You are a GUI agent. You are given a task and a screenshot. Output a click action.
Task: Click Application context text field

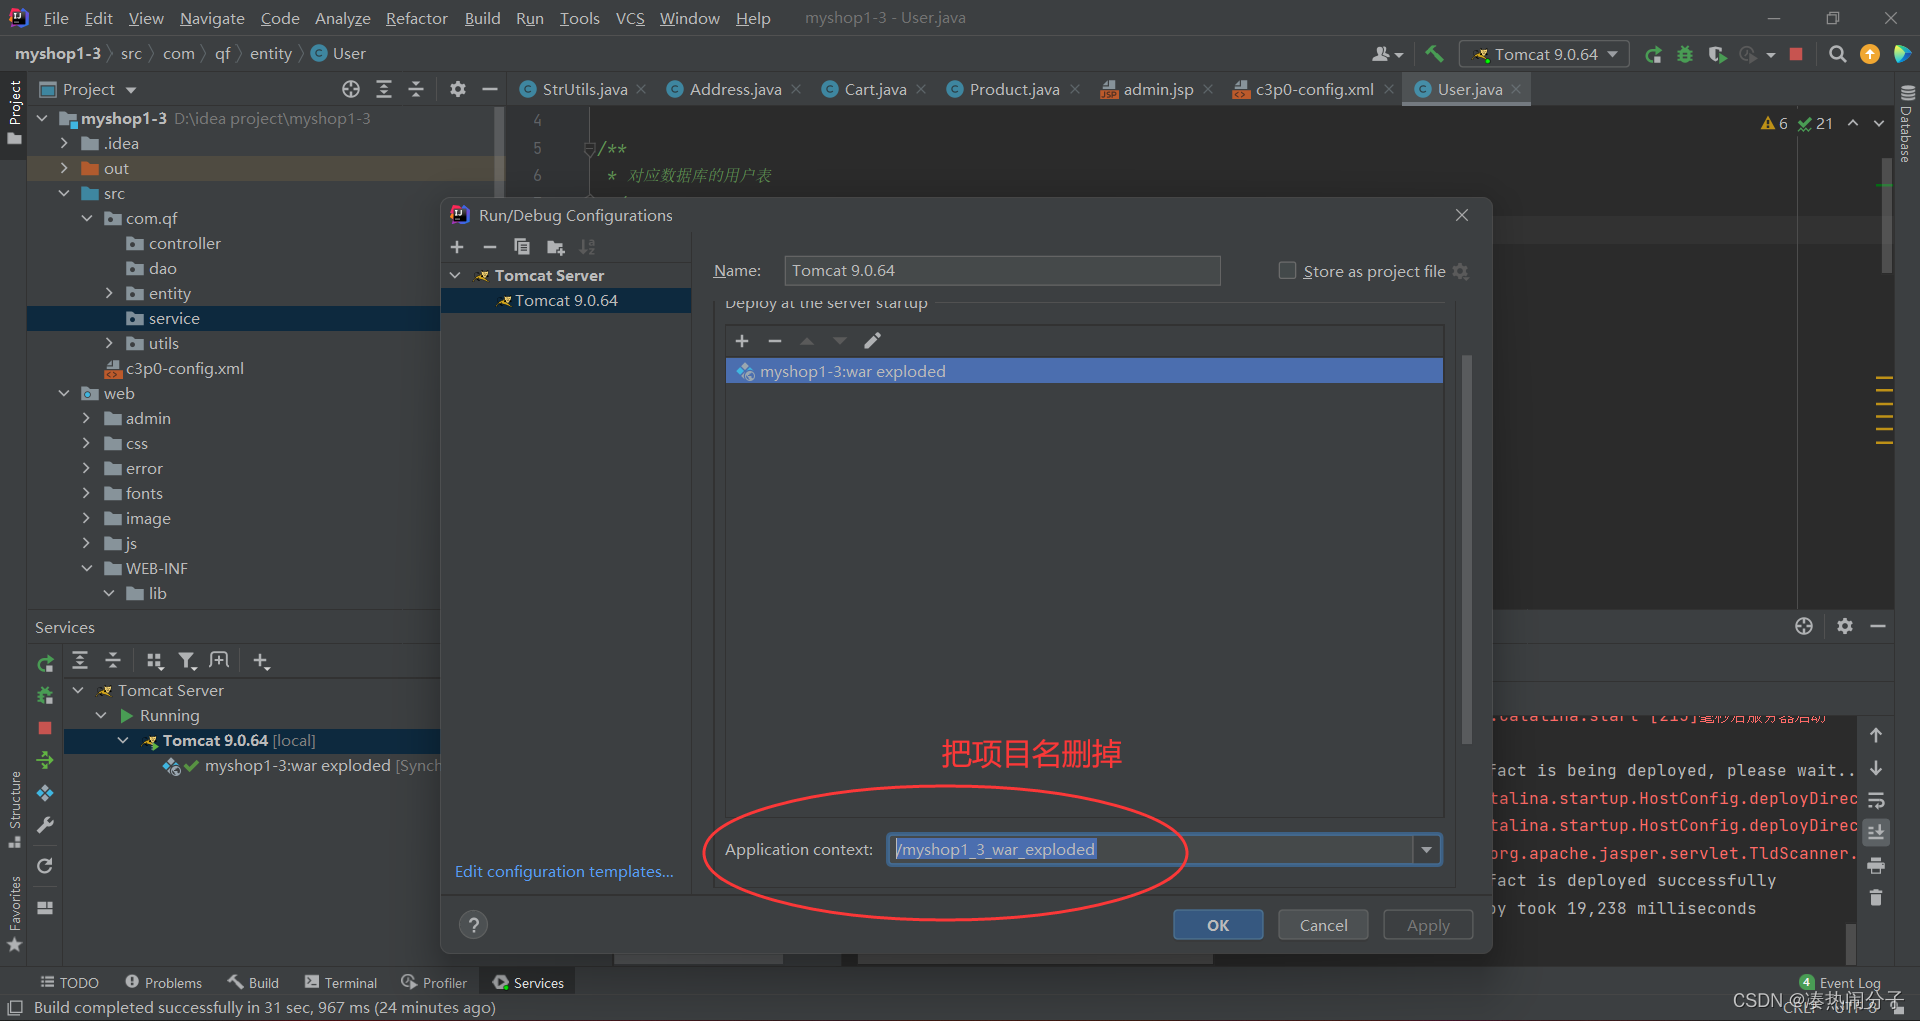[1150, 850]
